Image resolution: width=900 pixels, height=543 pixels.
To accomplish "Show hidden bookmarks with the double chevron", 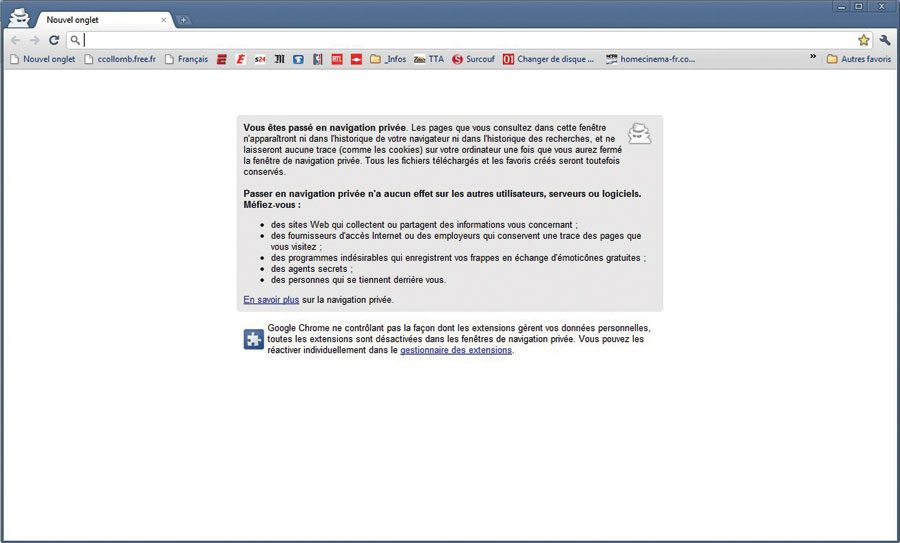I will (813, 57).
